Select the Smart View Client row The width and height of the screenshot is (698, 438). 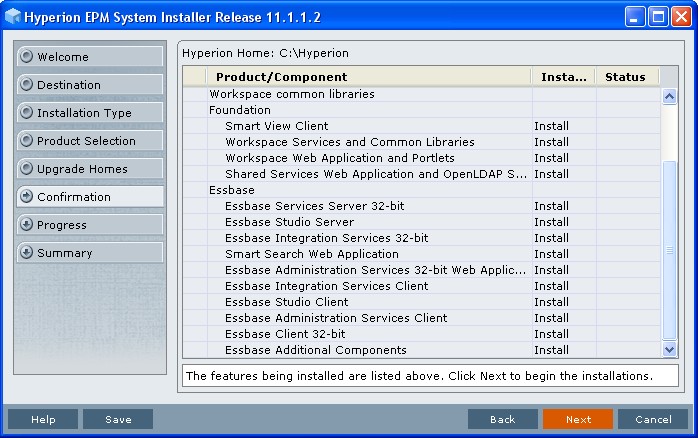coord(276,126)
